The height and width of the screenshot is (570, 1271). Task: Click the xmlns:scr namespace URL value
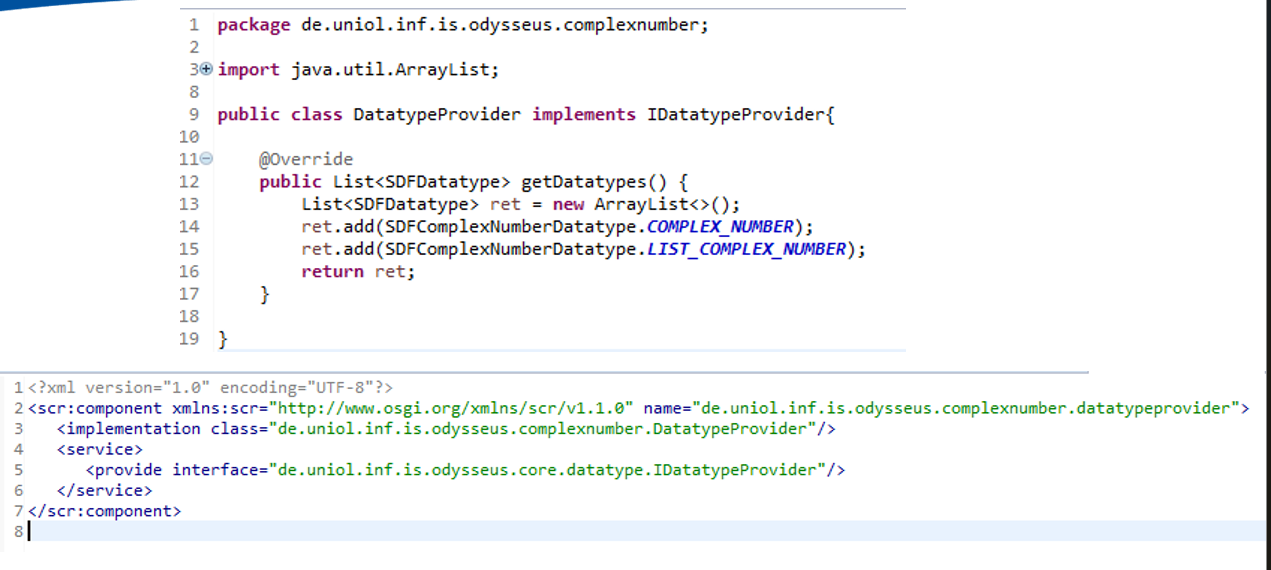tap(455, 408)
